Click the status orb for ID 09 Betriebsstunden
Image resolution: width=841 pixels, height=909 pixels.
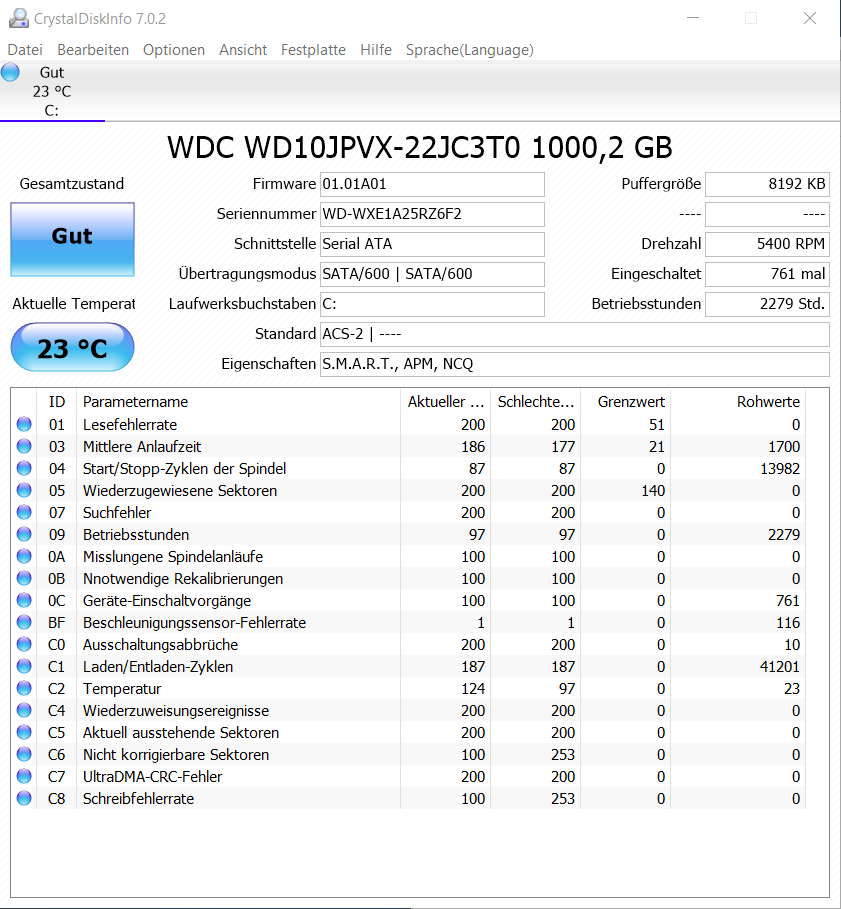[24, 535]
